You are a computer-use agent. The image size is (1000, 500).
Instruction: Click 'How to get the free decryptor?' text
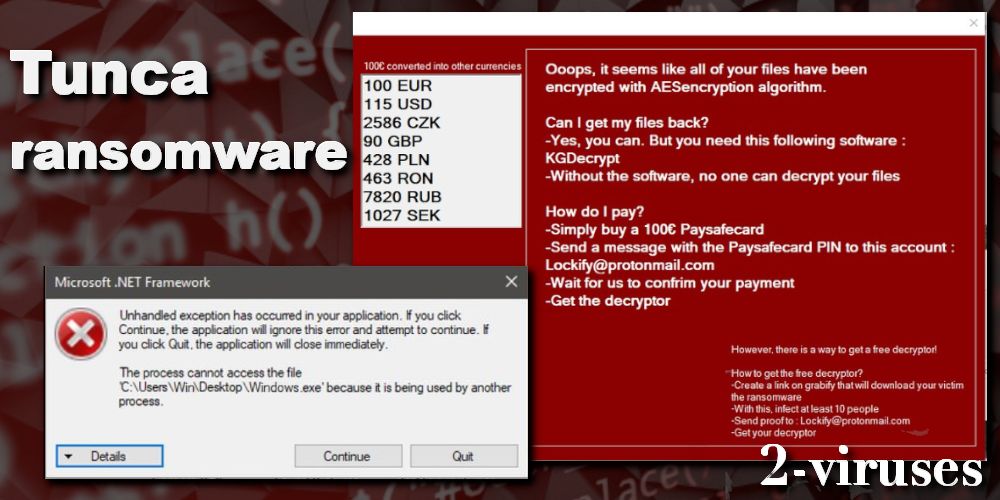click(x=797, y=373)
